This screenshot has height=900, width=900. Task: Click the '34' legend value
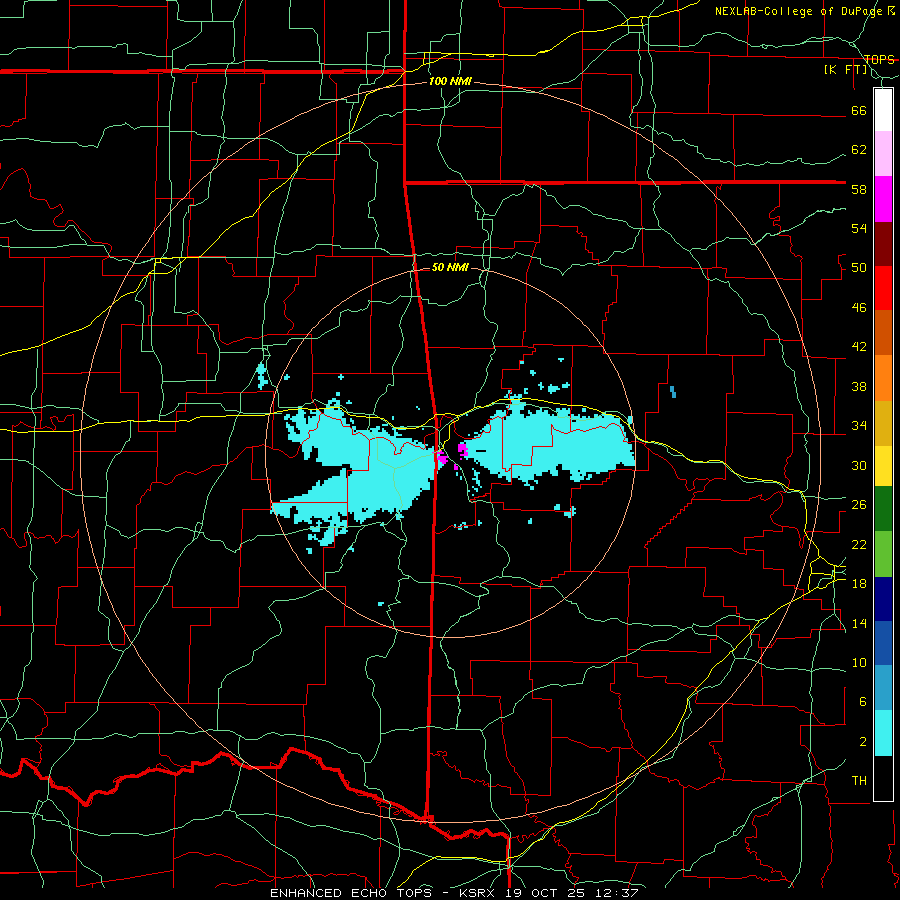click(859, 425)
